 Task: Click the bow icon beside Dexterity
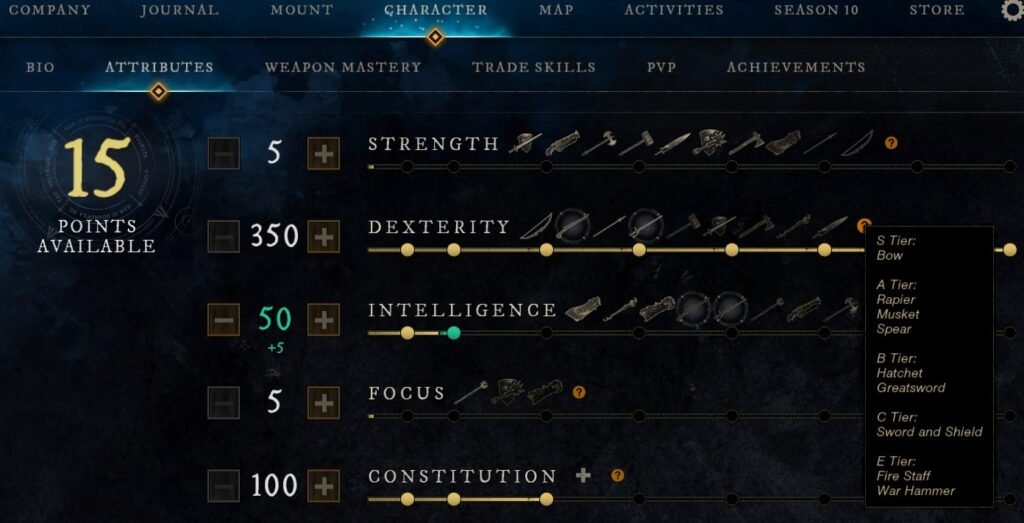pos(534,226)
